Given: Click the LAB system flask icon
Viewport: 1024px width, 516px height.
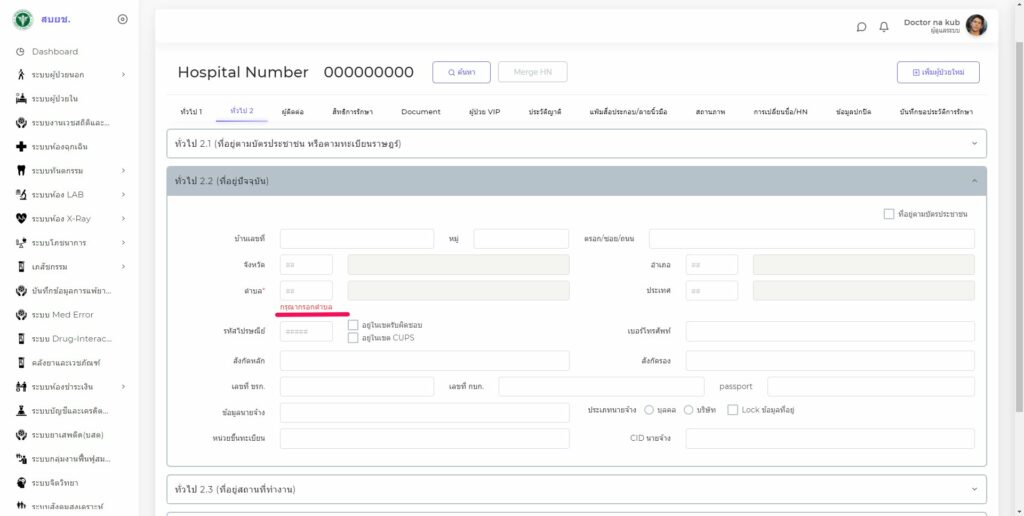Looking at the screenshot, I should pos(21,195).
